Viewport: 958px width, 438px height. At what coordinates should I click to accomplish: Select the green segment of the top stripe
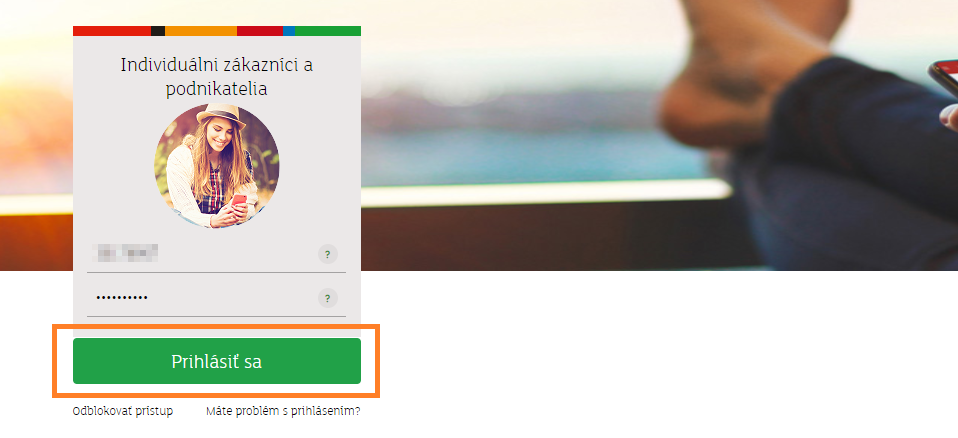328,31
